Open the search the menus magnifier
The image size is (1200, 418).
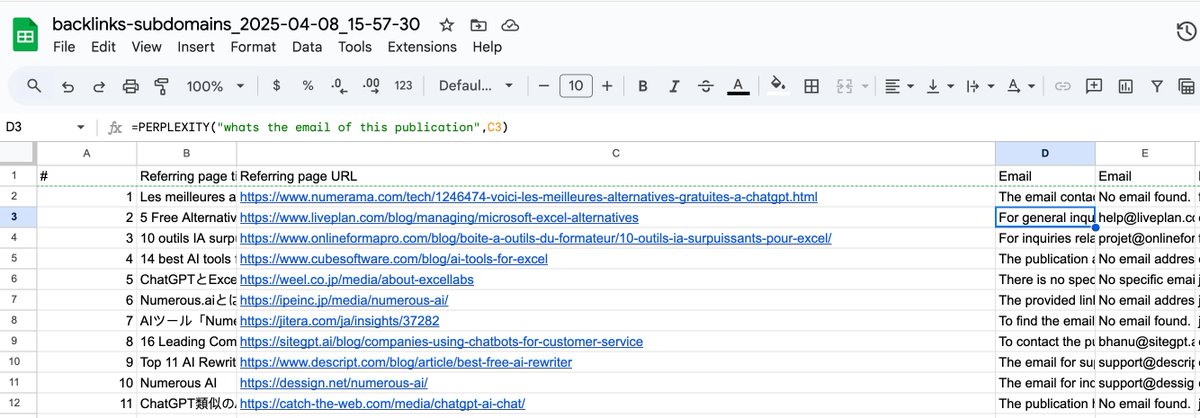[34, 86]
